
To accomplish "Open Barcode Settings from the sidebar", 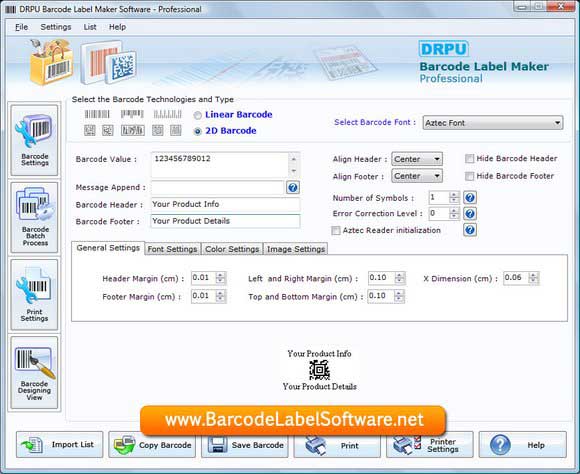I will point(34,140).
